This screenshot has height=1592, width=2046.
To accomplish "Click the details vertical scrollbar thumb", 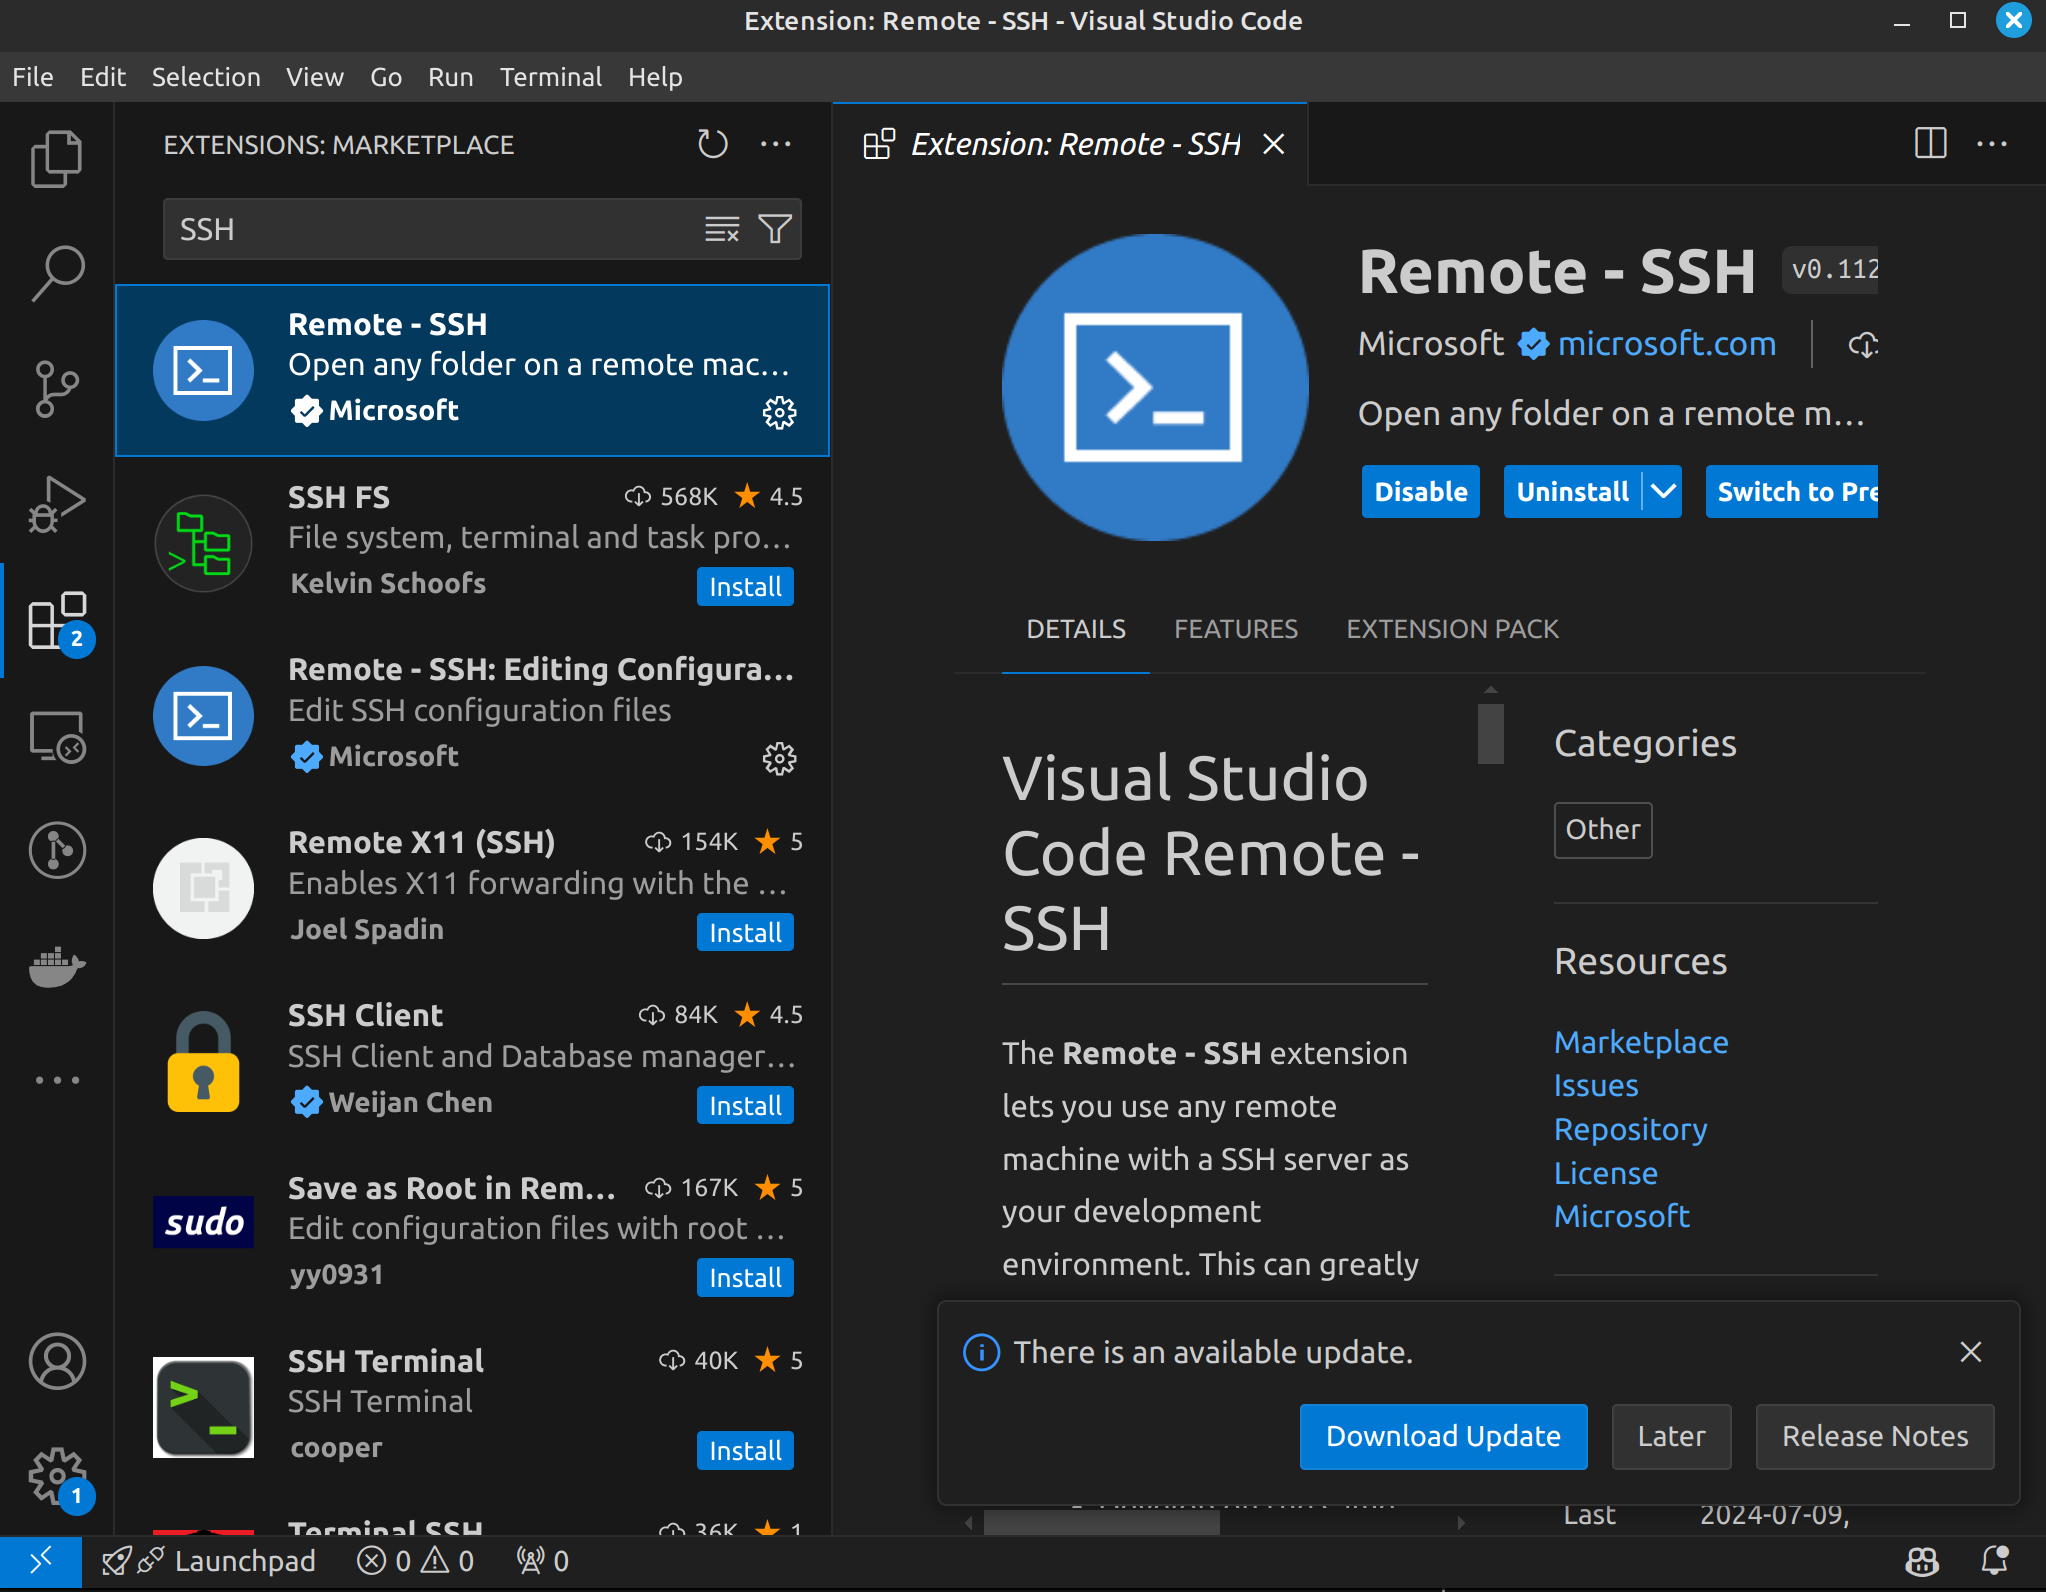I will click(1491, 734).
